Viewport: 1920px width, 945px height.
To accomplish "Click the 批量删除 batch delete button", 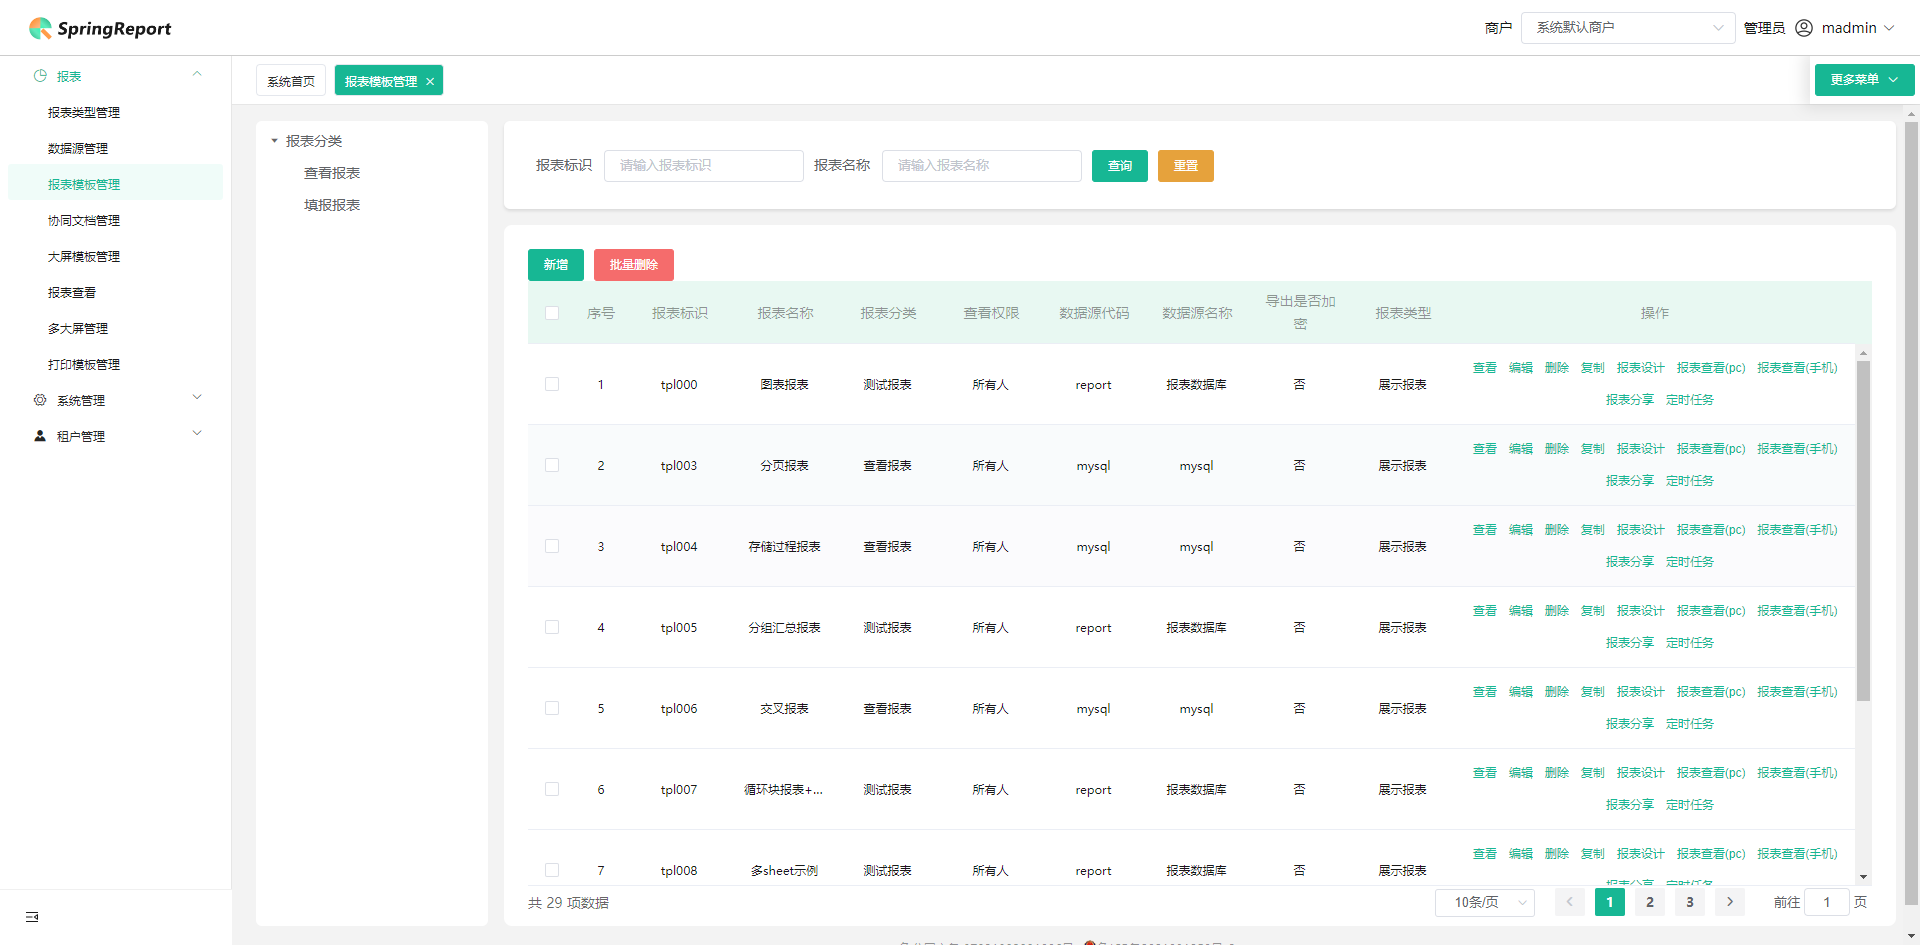I will (634, 265).
